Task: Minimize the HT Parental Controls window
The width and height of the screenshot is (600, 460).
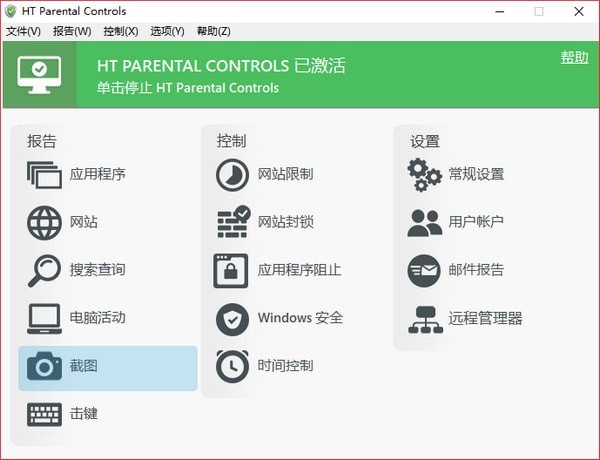Action: pos(499,11)
